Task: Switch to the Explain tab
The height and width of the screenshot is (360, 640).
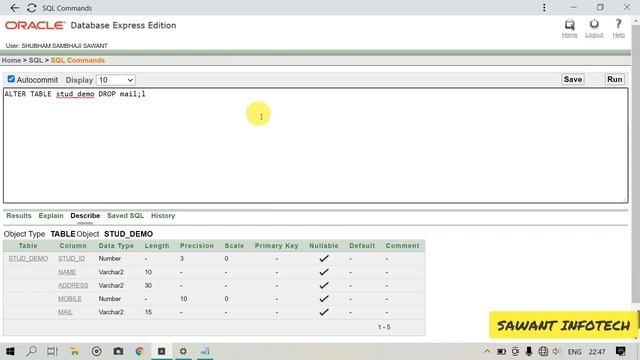Action: tap(51, 216)
